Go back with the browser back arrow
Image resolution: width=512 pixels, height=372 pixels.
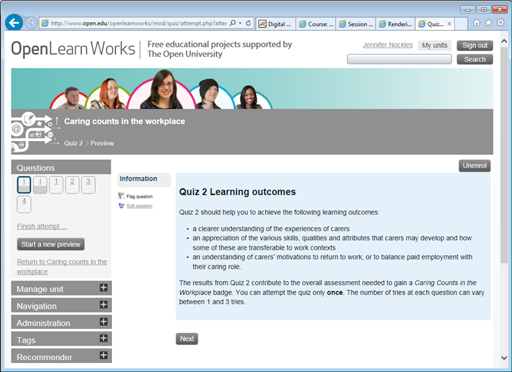(x=14, y=23)
